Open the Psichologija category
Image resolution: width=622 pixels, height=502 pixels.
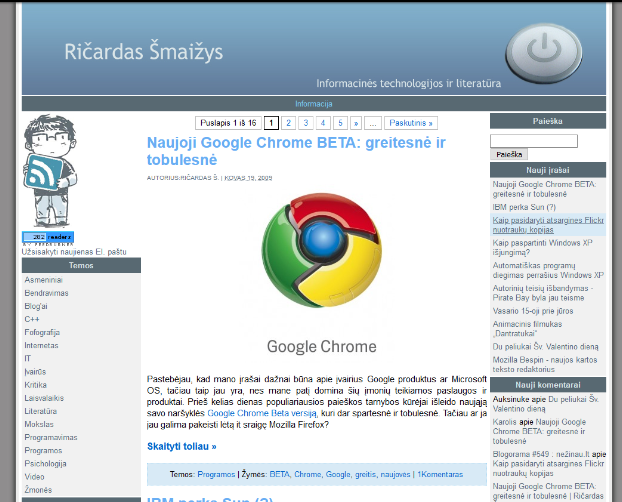click(45, 464)
